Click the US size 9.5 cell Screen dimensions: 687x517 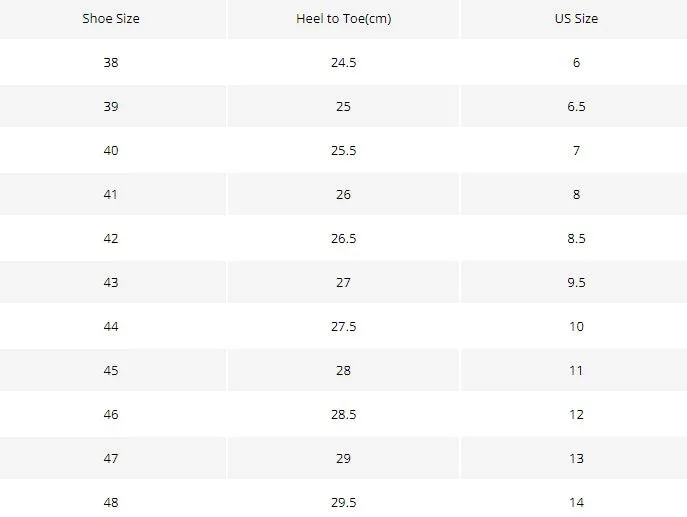click(x=576, y=283)
